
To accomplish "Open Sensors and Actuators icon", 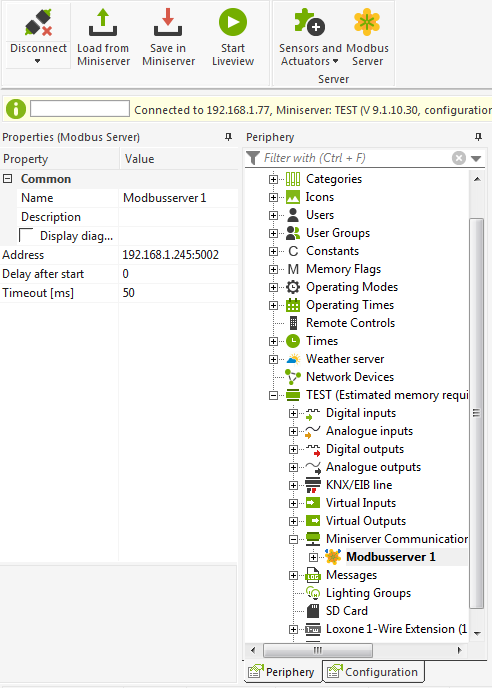I will point(309,22).
